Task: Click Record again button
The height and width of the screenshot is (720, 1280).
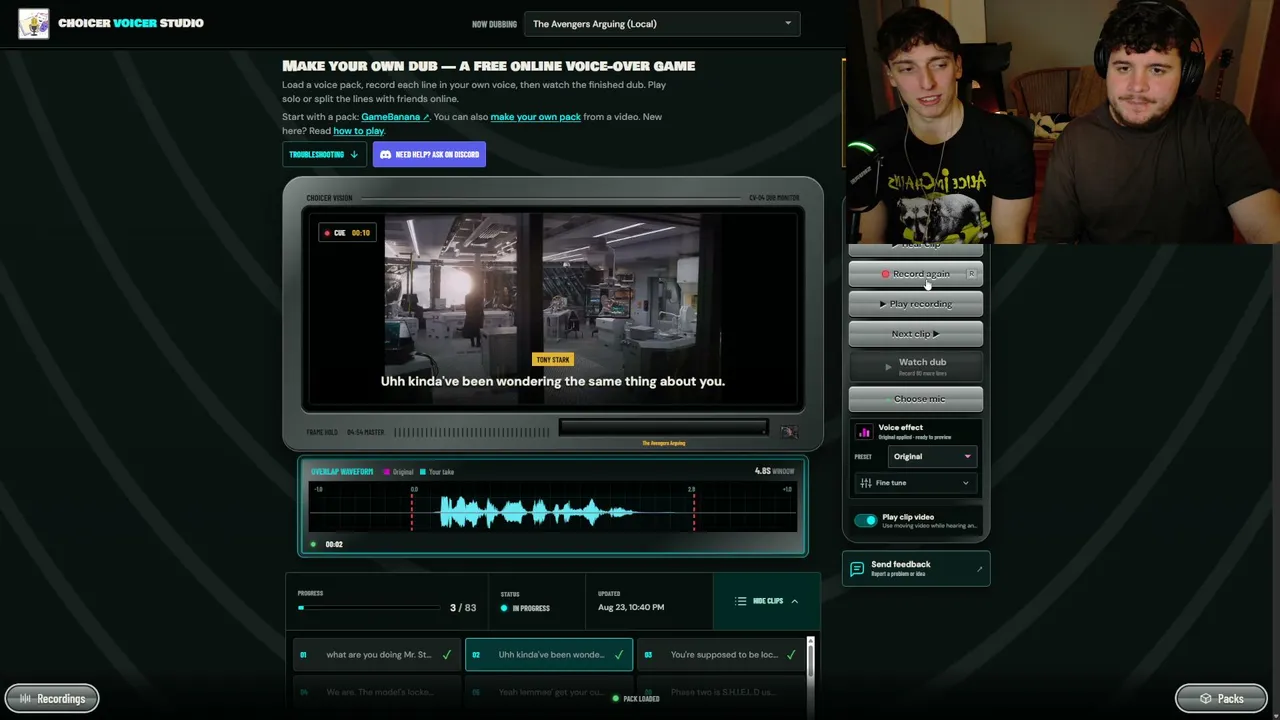Action: (x=916, y=274)
